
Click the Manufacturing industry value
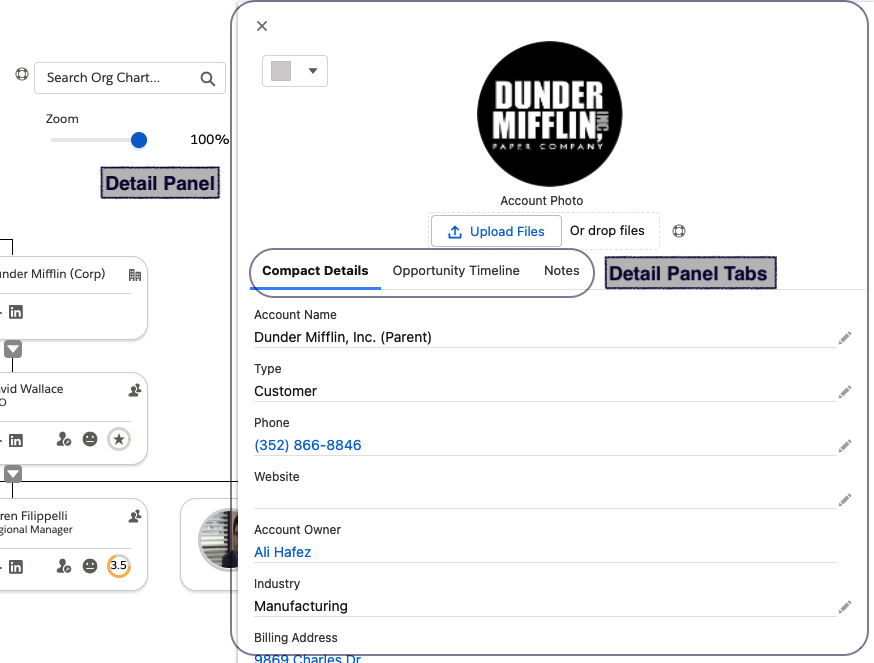pos(301,606)
